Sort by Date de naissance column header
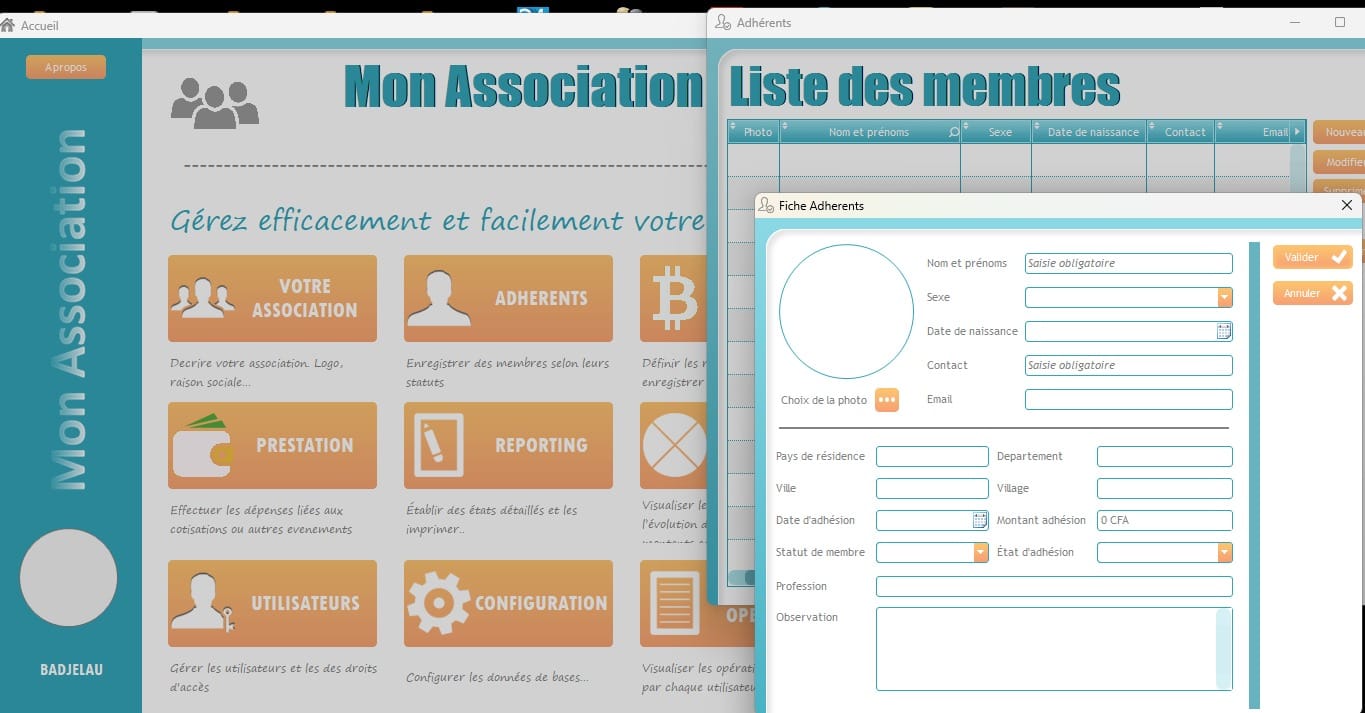Image resolution: width=1365 pixels, height=713 pixels. [1089, 132]
